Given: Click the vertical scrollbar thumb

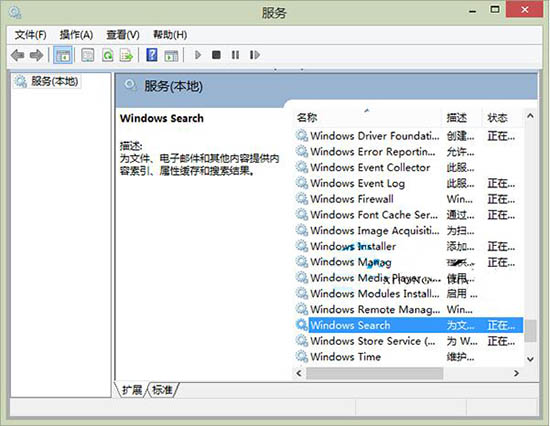Looking at the screenshot, I should [x=530, y=330].
